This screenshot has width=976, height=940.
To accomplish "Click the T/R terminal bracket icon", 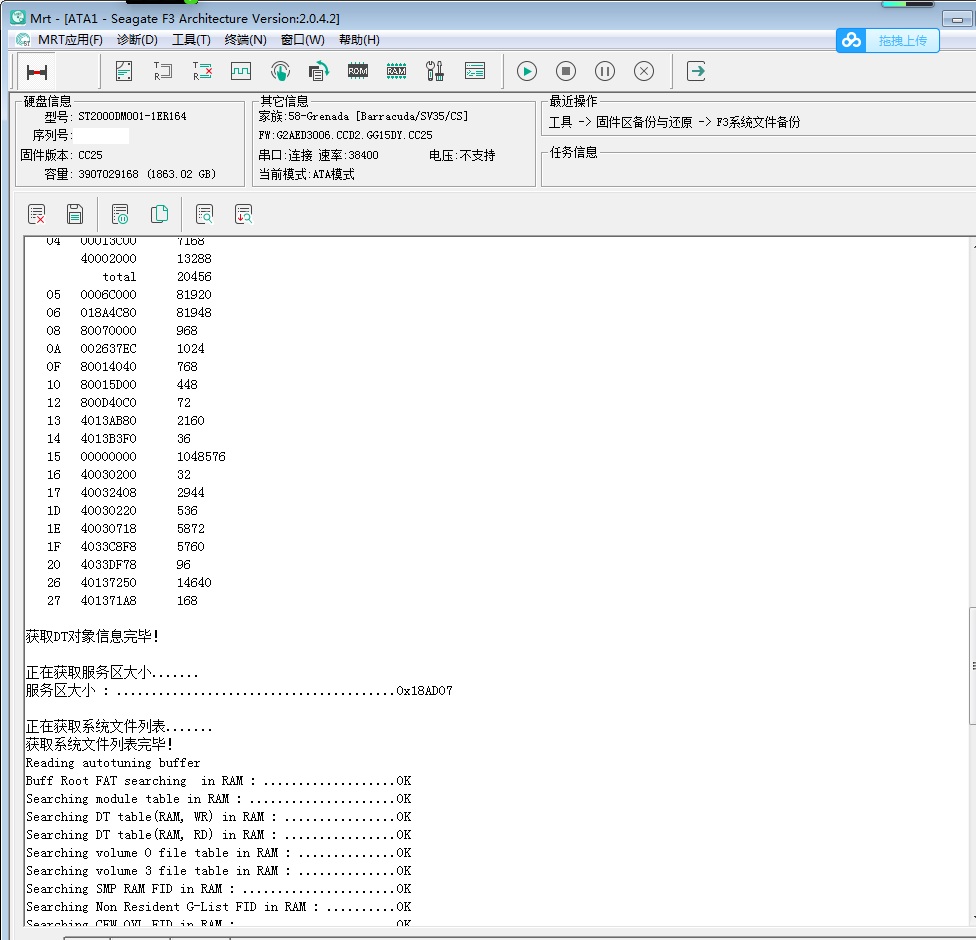I will click(x=163, y=71).
